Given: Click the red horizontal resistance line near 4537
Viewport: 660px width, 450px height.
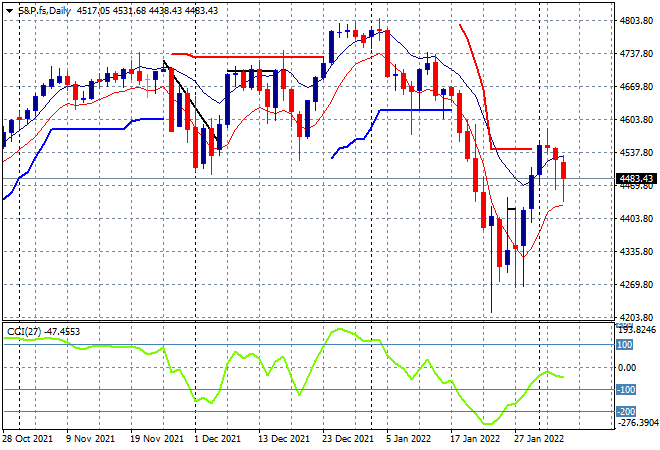Looking at the screenshot, I should coord(511,149).
